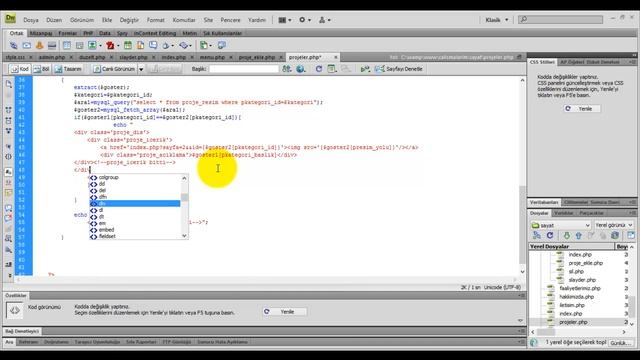The width and height of the screenshot is (640, 360).
Task: Refresh the Dosyalar file list
Action: click(550, 236)
